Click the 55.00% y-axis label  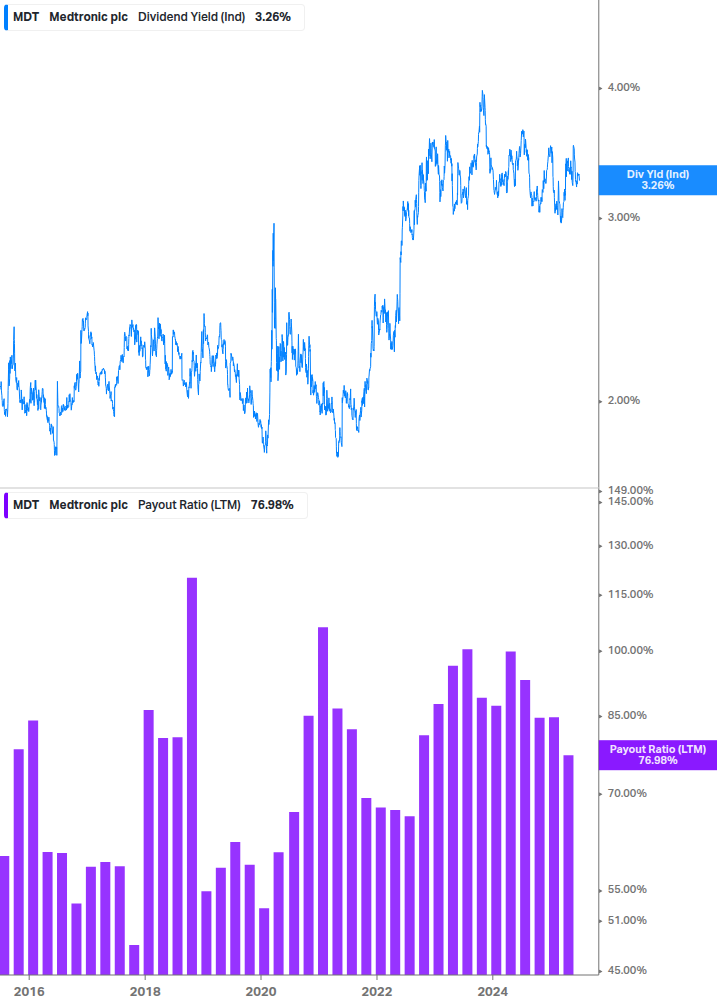click(627, 890)
